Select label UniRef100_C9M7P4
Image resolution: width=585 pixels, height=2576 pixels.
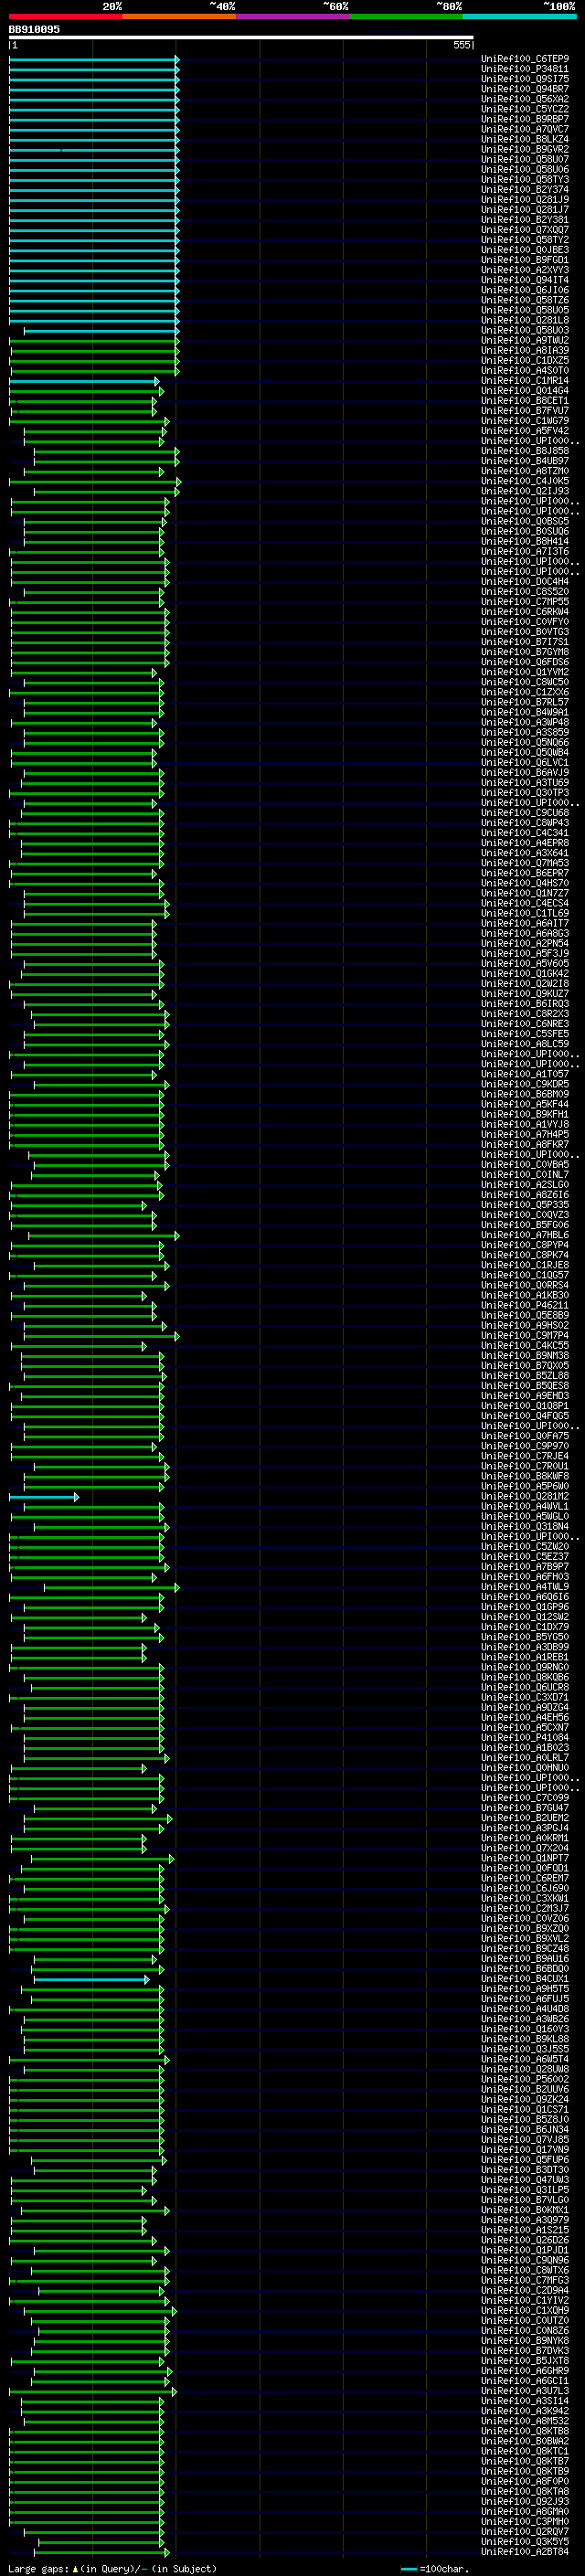[525, 1336]
